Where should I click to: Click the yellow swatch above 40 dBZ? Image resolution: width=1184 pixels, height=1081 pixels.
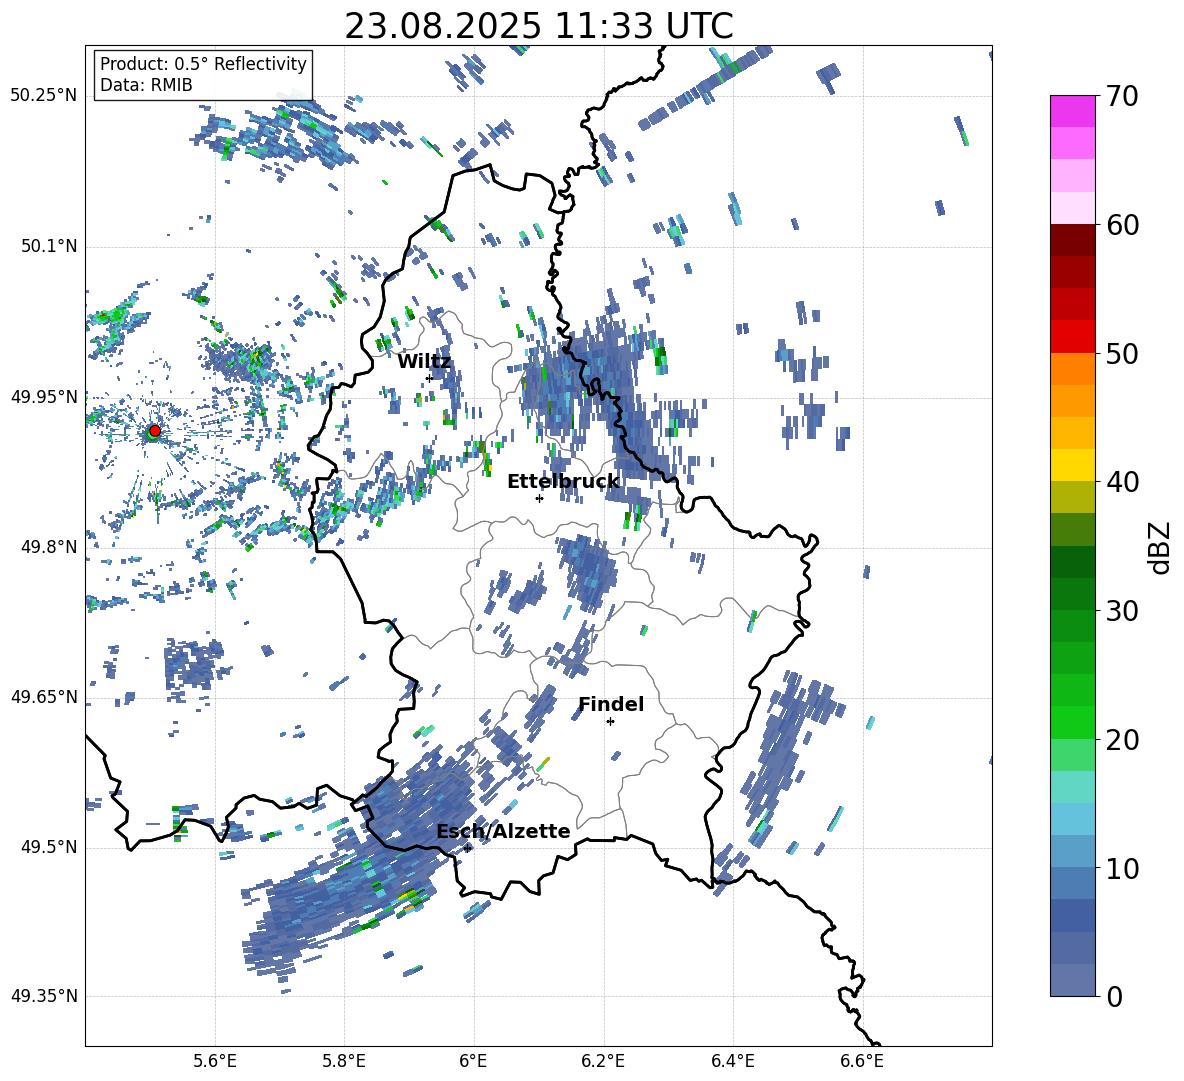click(1073, 465)
